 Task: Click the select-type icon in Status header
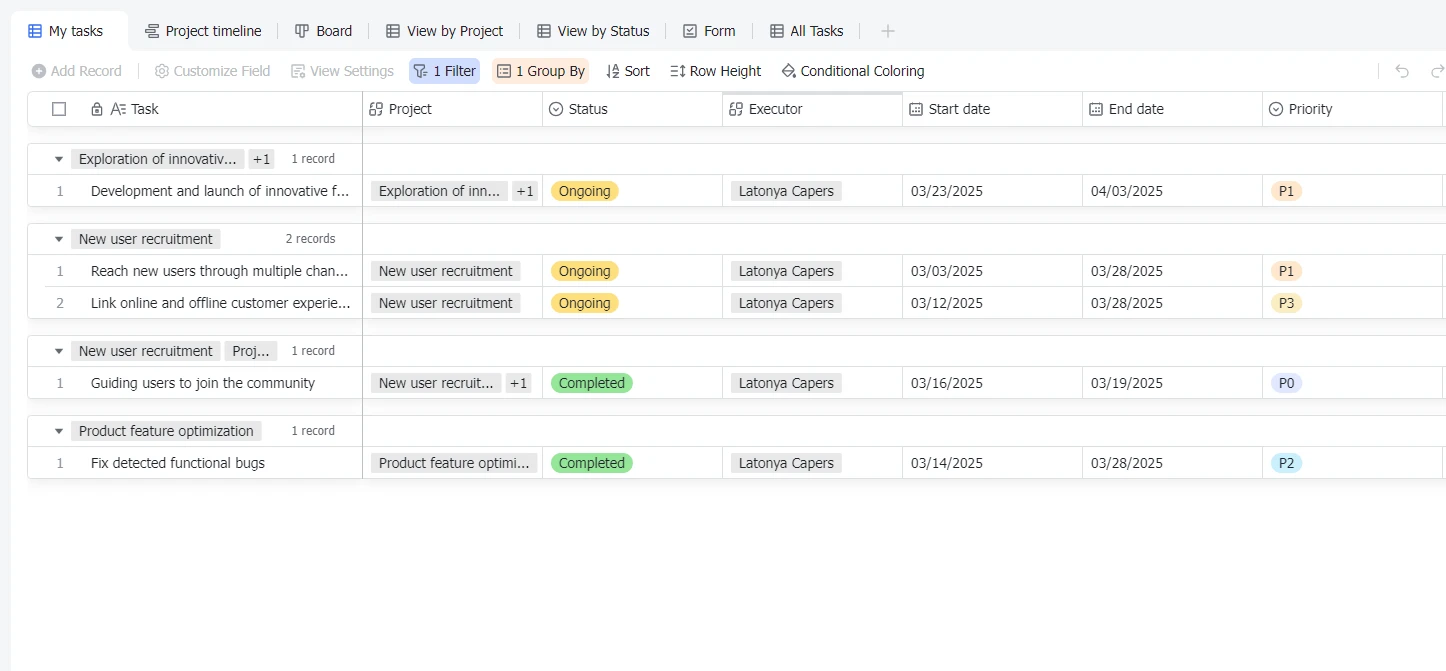click(556, 109)
